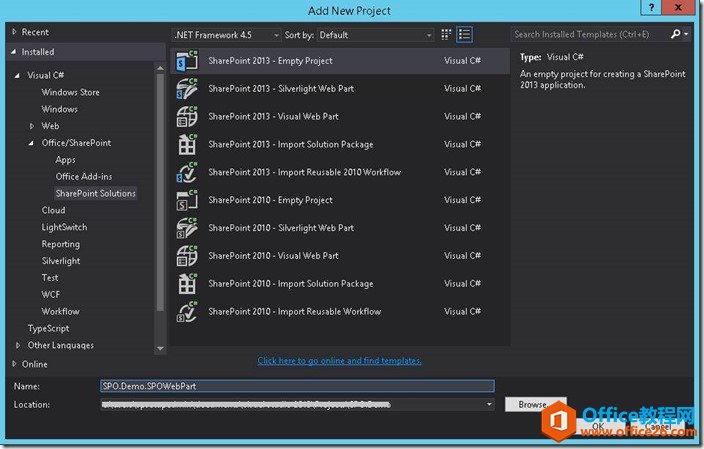Expand the Recent section

(x=14, y=32)
